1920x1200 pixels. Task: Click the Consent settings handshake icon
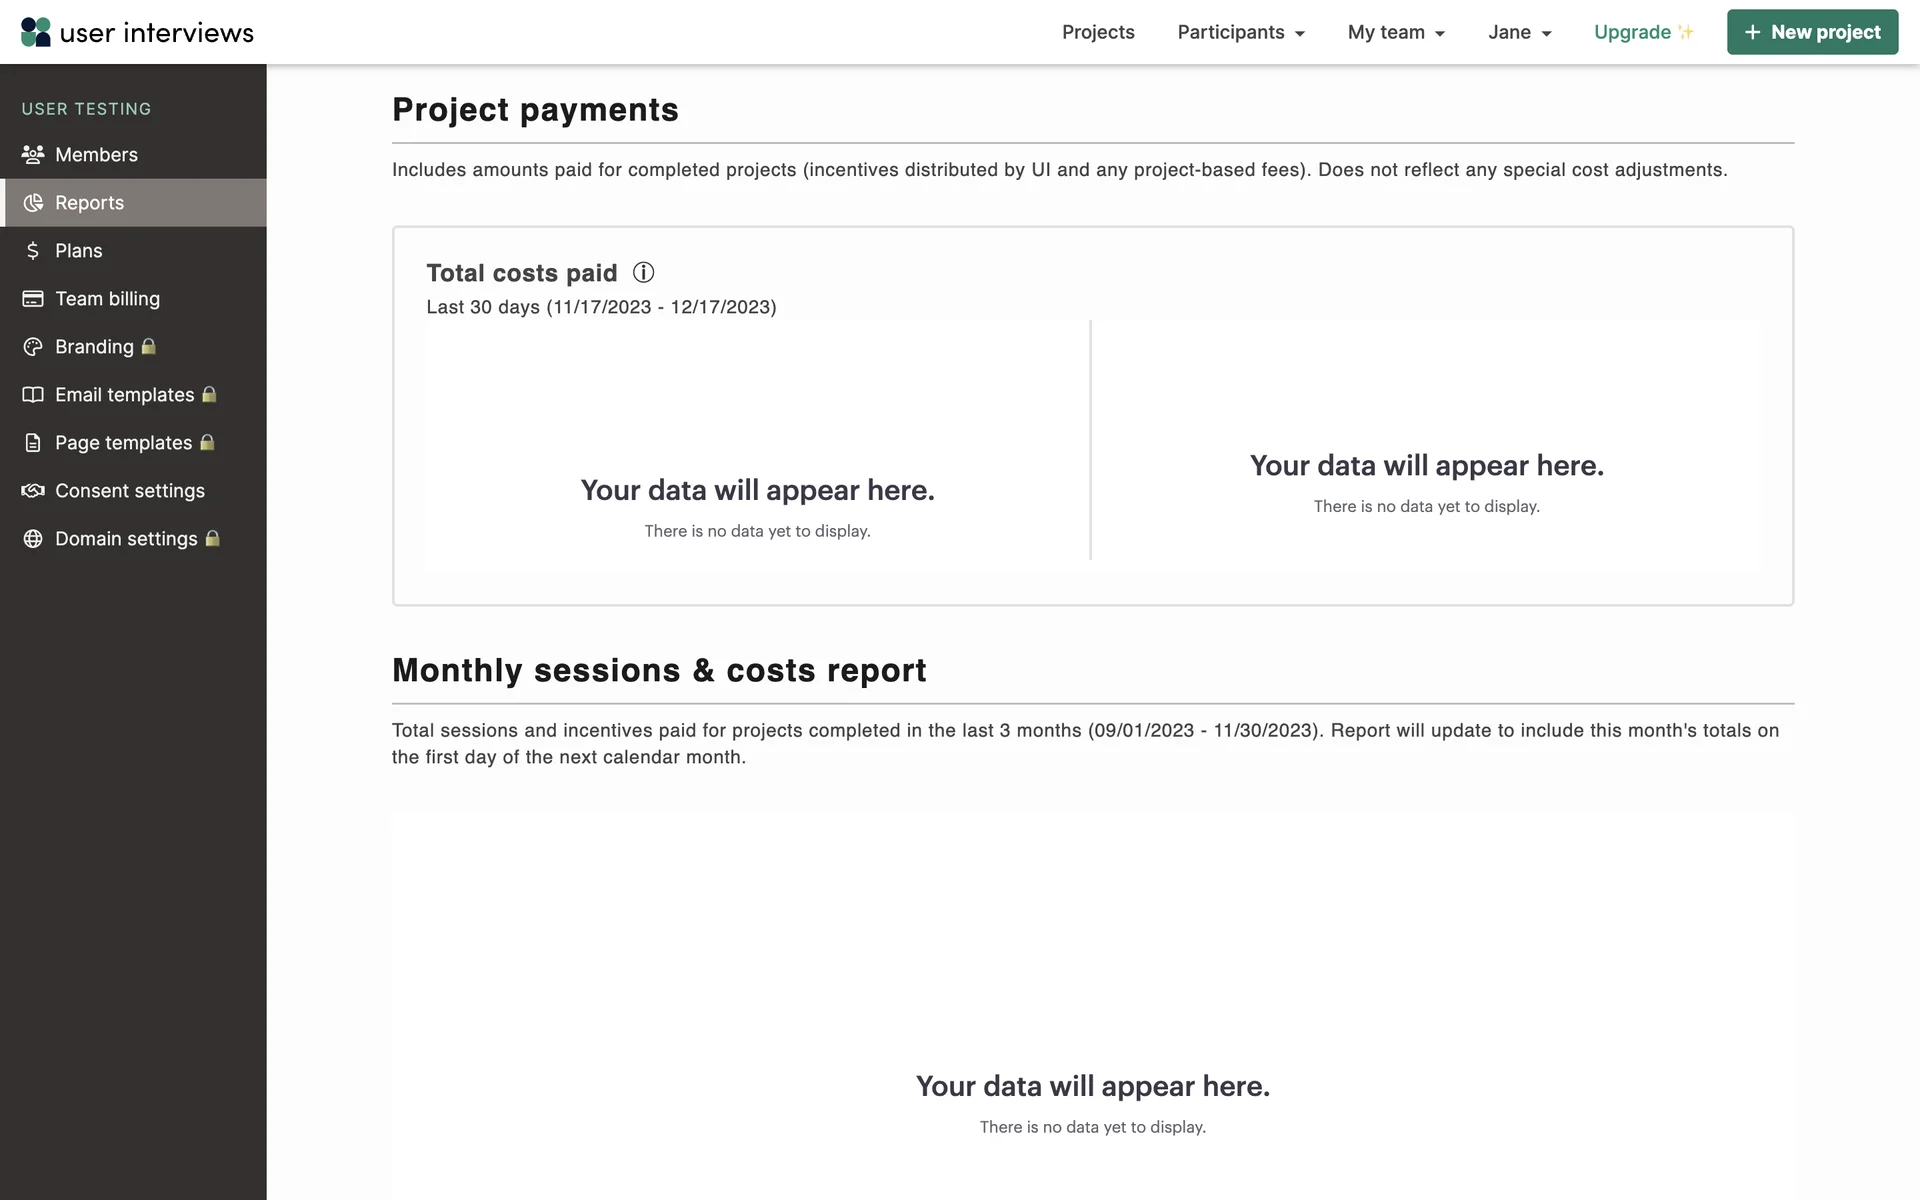click(33, 491)
